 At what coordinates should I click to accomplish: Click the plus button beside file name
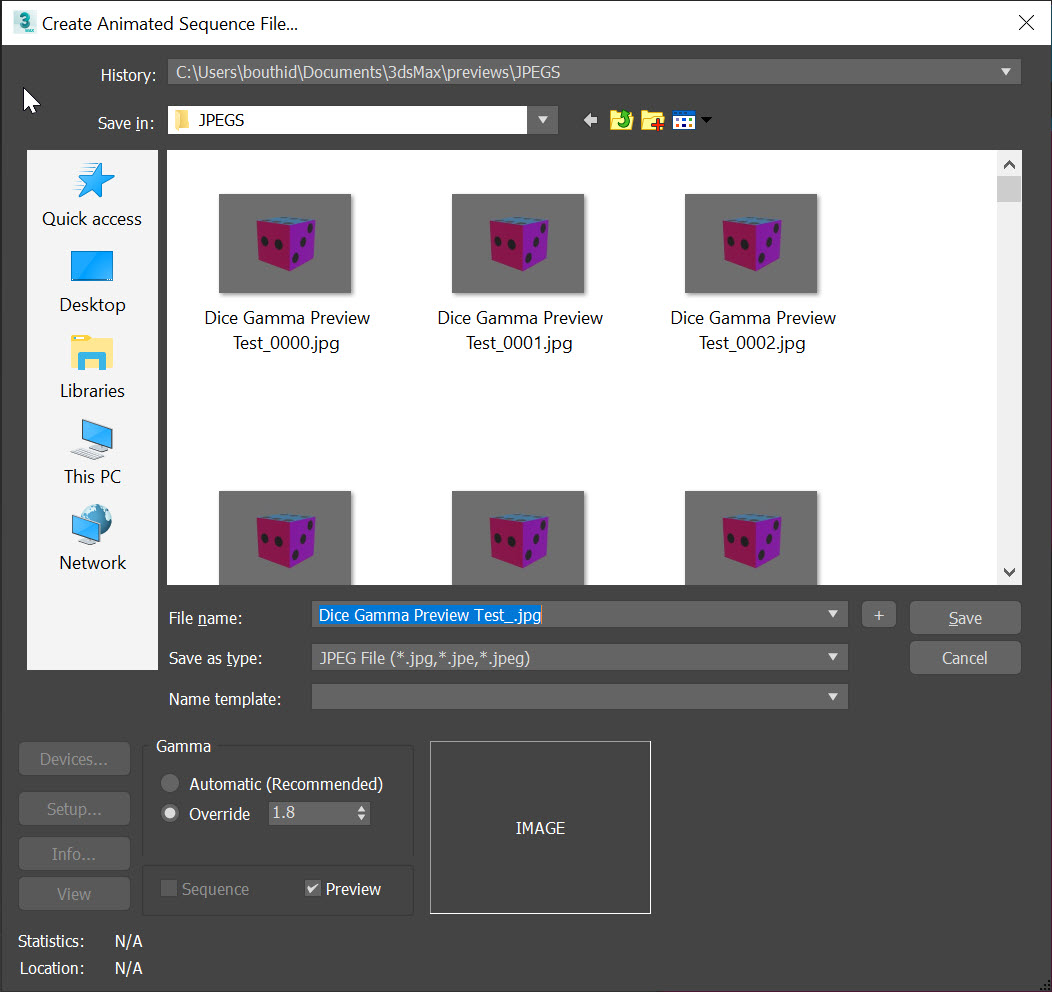click(878, 614)
